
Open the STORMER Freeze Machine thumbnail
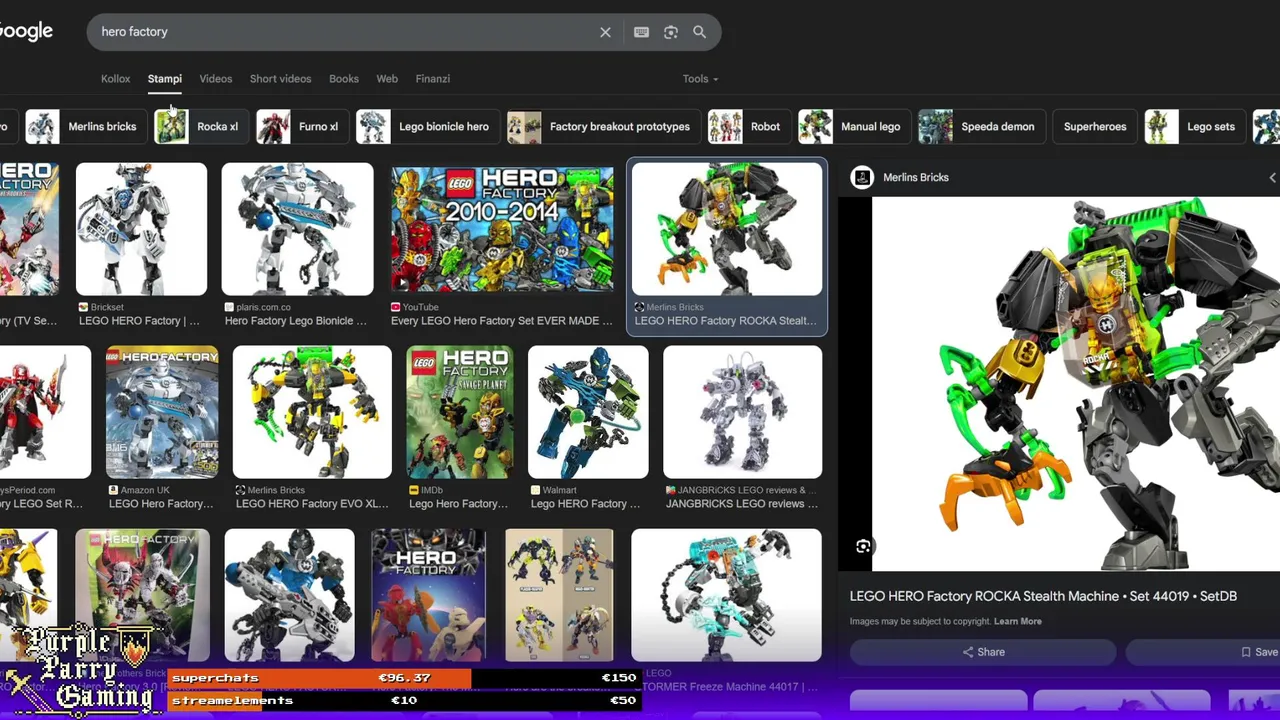coord(726,595)
